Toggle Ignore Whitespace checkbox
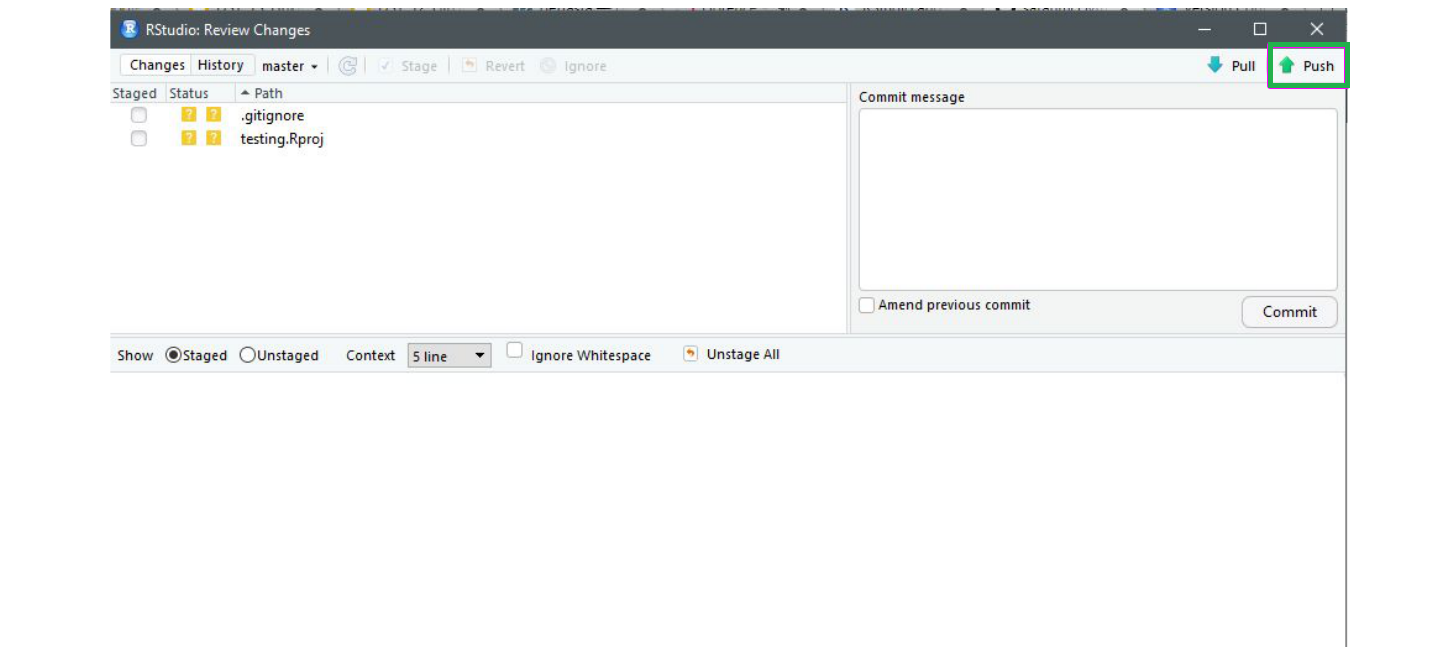This screenshot has width=1431, height=647. (514, 350)
